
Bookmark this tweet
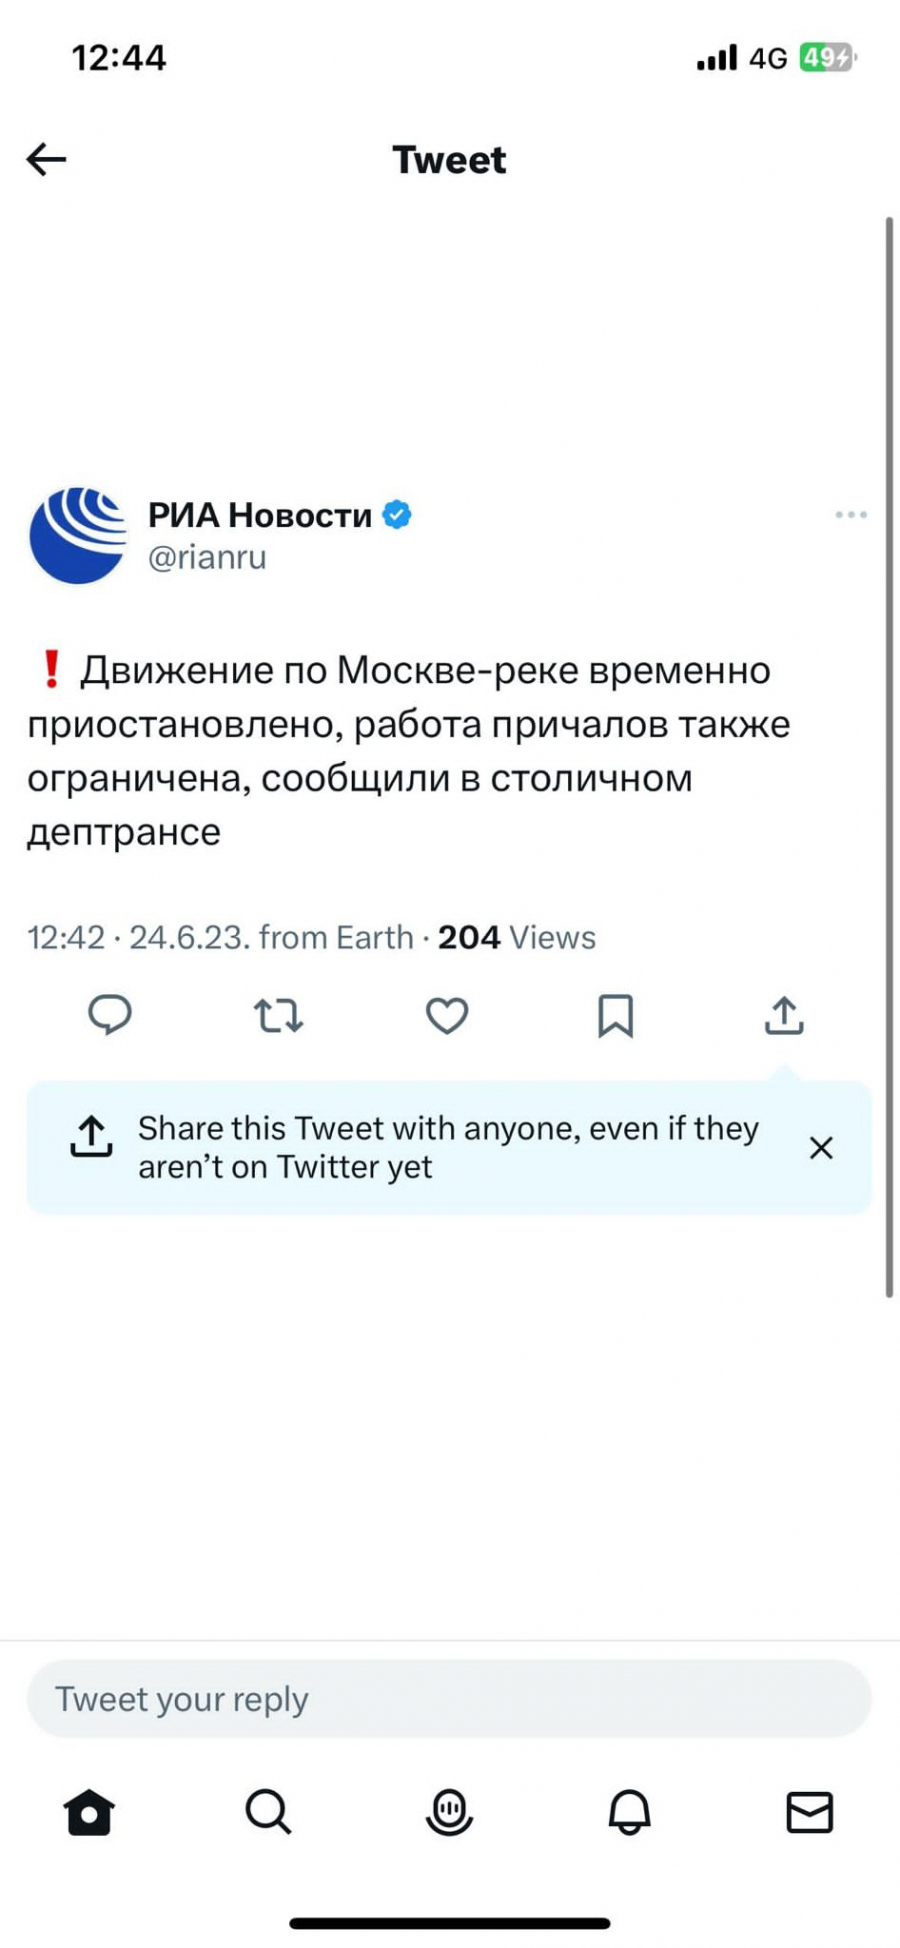pyautogui.click(x=617, y=1017)
